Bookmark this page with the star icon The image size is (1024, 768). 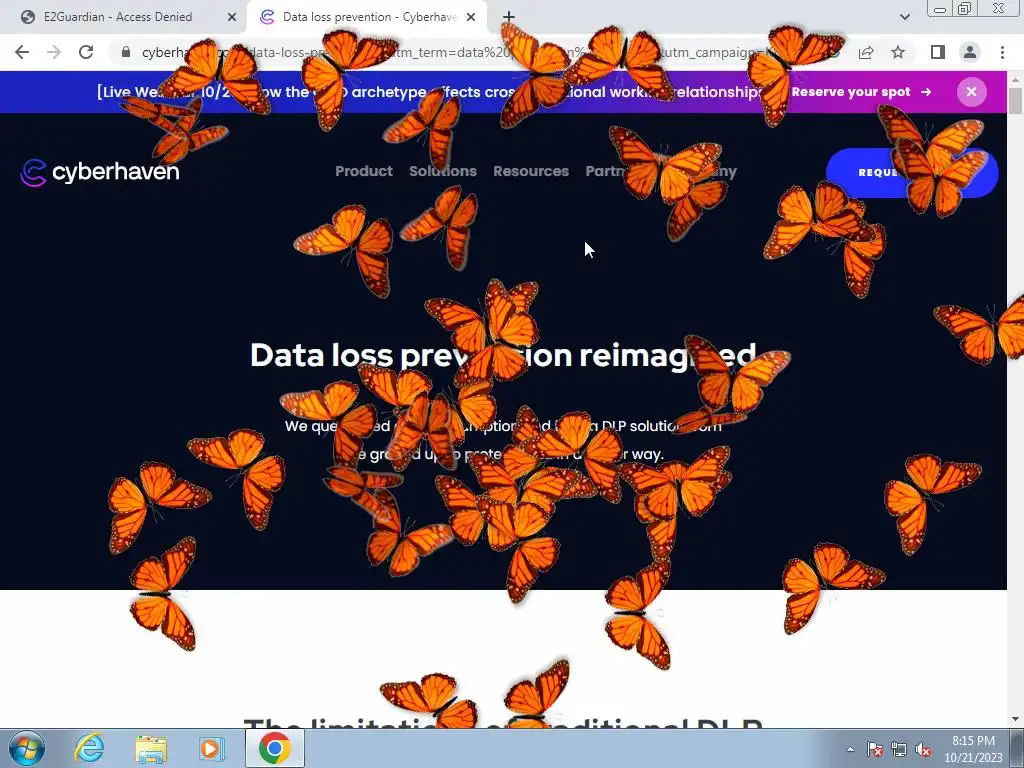[898, 52]
